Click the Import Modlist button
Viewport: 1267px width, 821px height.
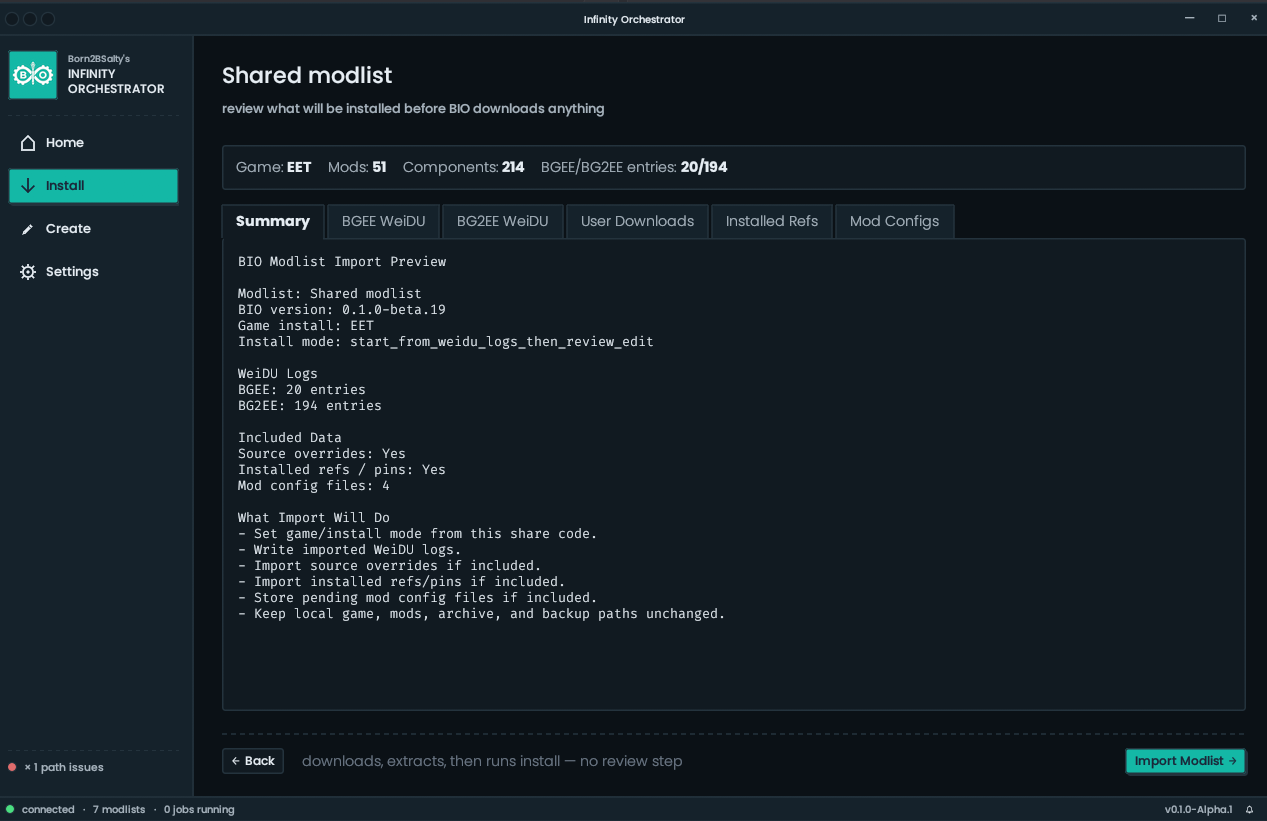click(x=1185, y=761)
